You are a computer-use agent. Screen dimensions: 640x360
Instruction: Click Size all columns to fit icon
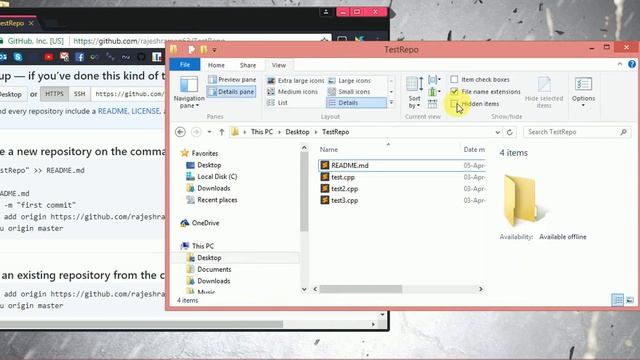click(432, 104)
